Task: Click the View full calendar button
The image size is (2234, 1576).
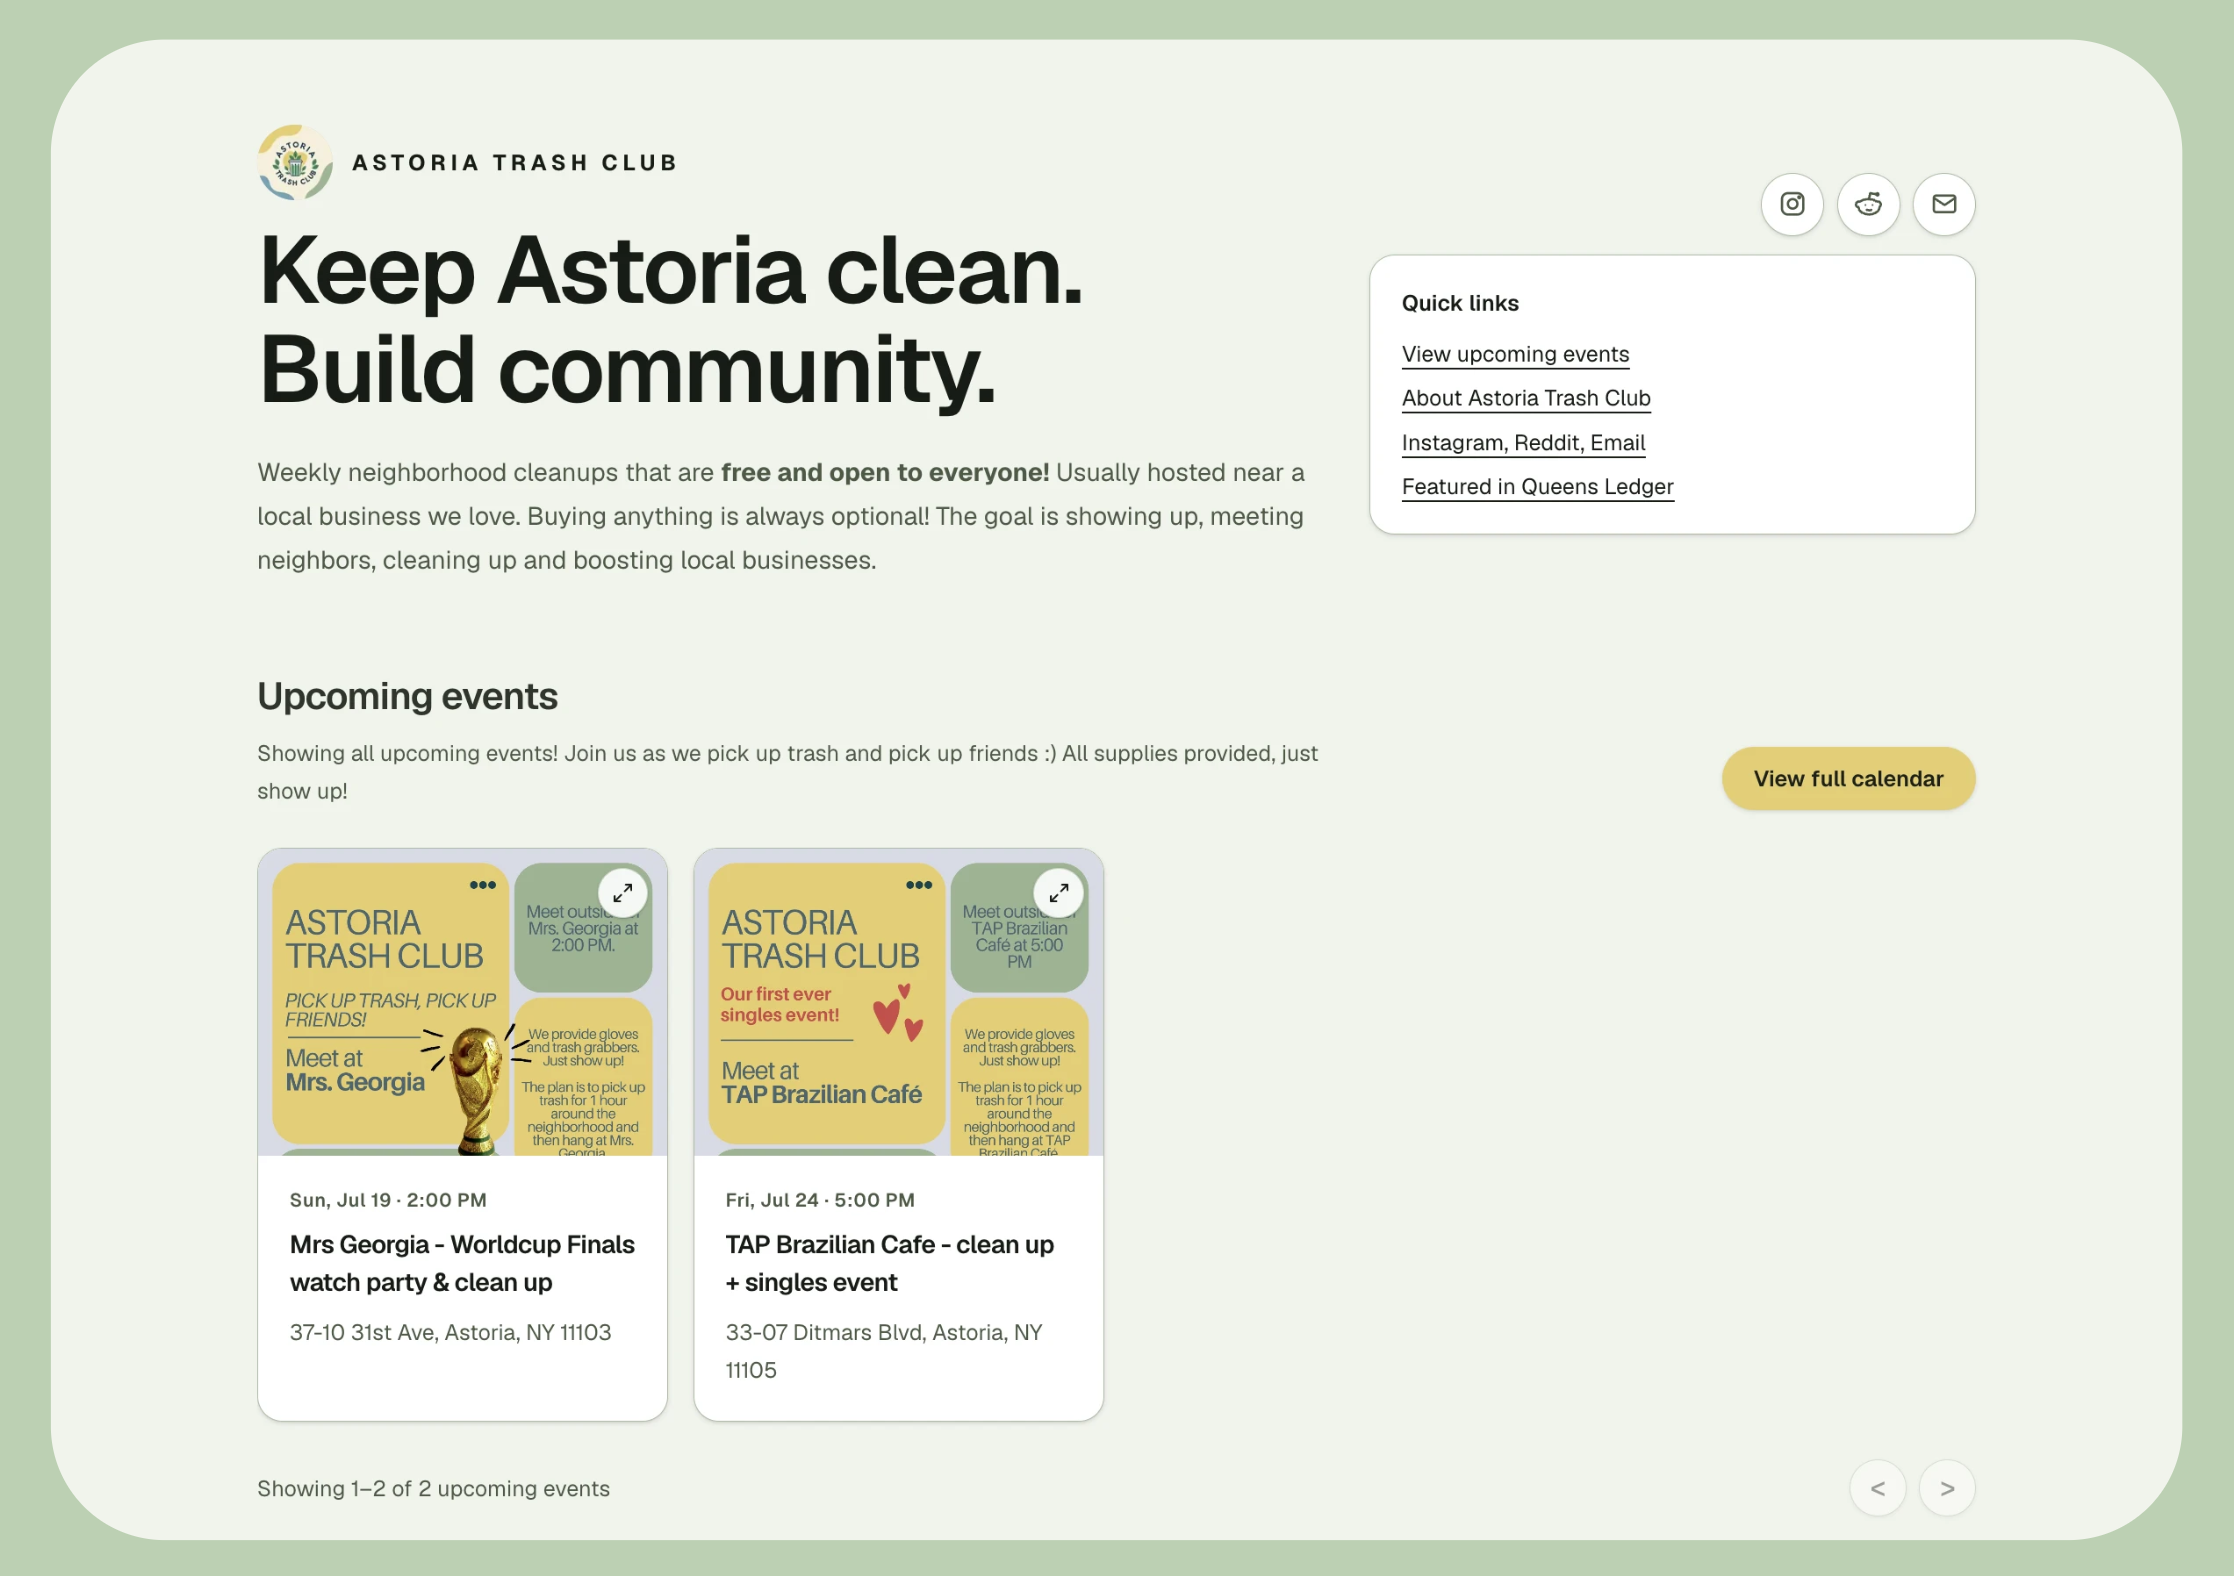Action: tap(1848, 778)
